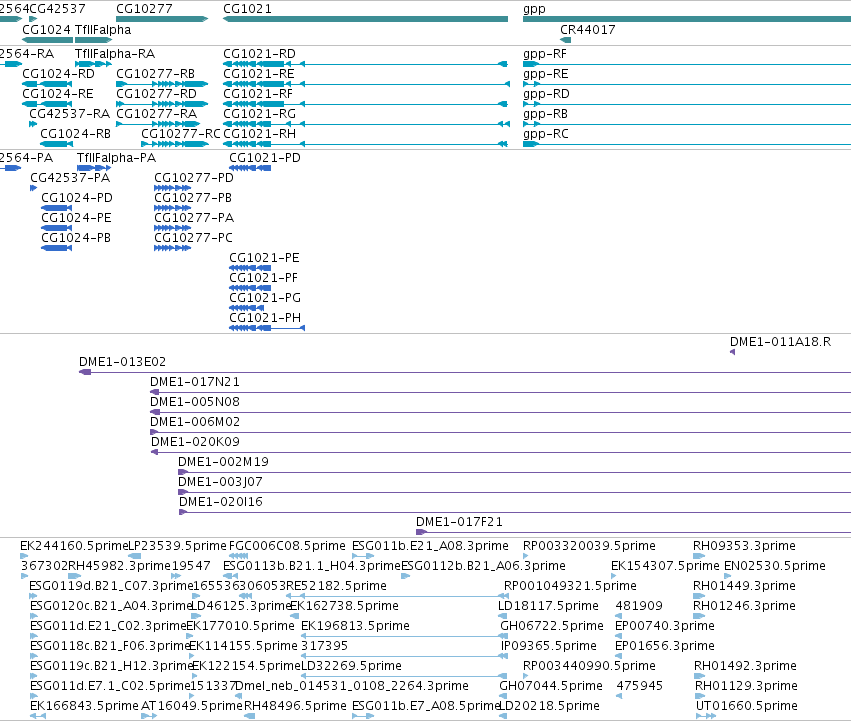
Task: Select protein CG10277-PA
Action: (x=194, y=218)
